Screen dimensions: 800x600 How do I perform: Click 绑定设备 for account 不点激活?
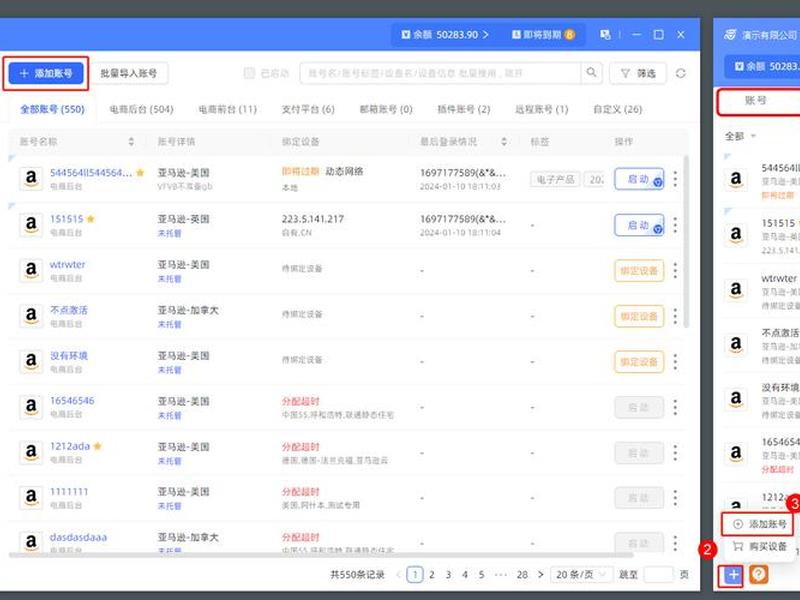[x=639, y=316]
